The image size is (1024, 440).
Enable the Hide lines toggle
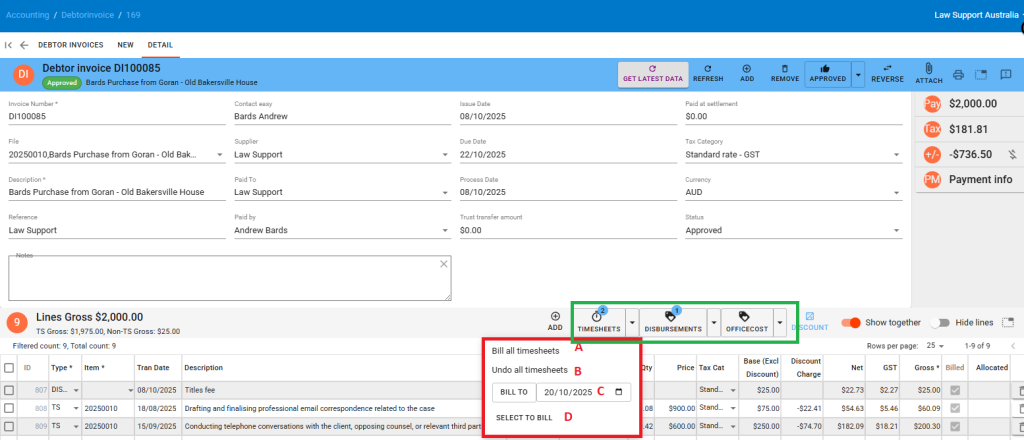click(x=939, y=323)
